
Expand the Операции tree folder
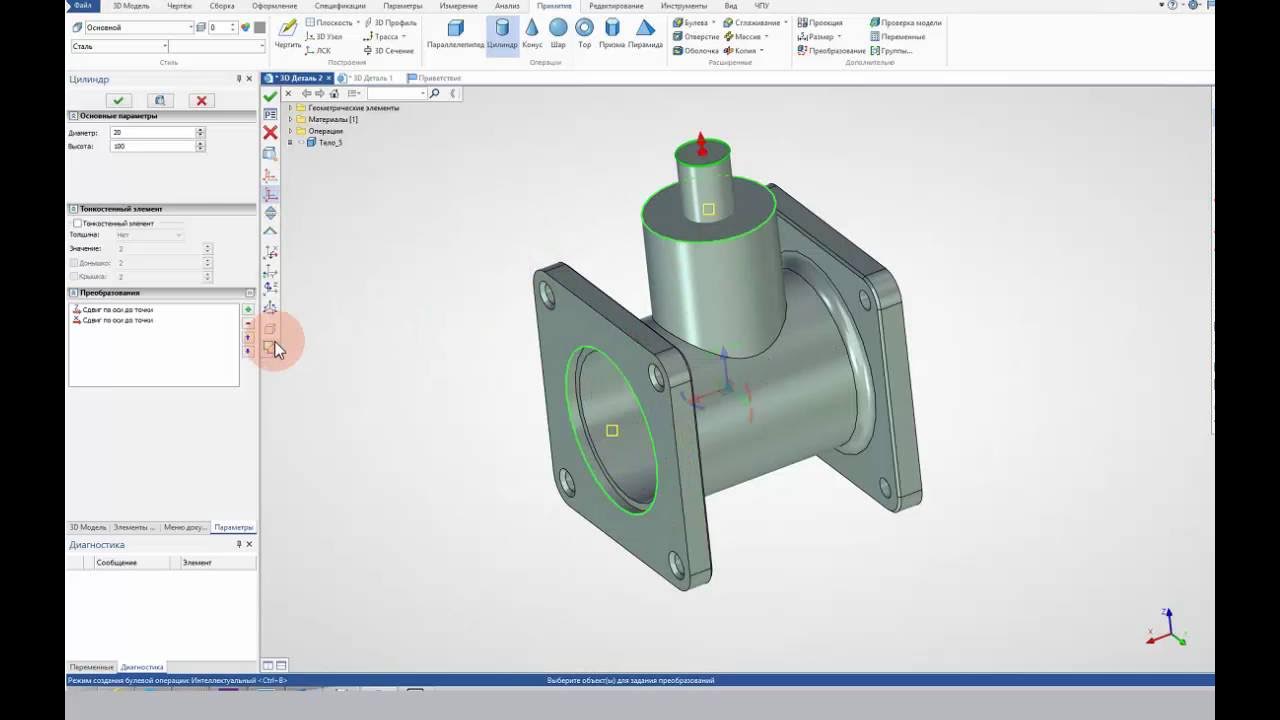pos(290,131)
